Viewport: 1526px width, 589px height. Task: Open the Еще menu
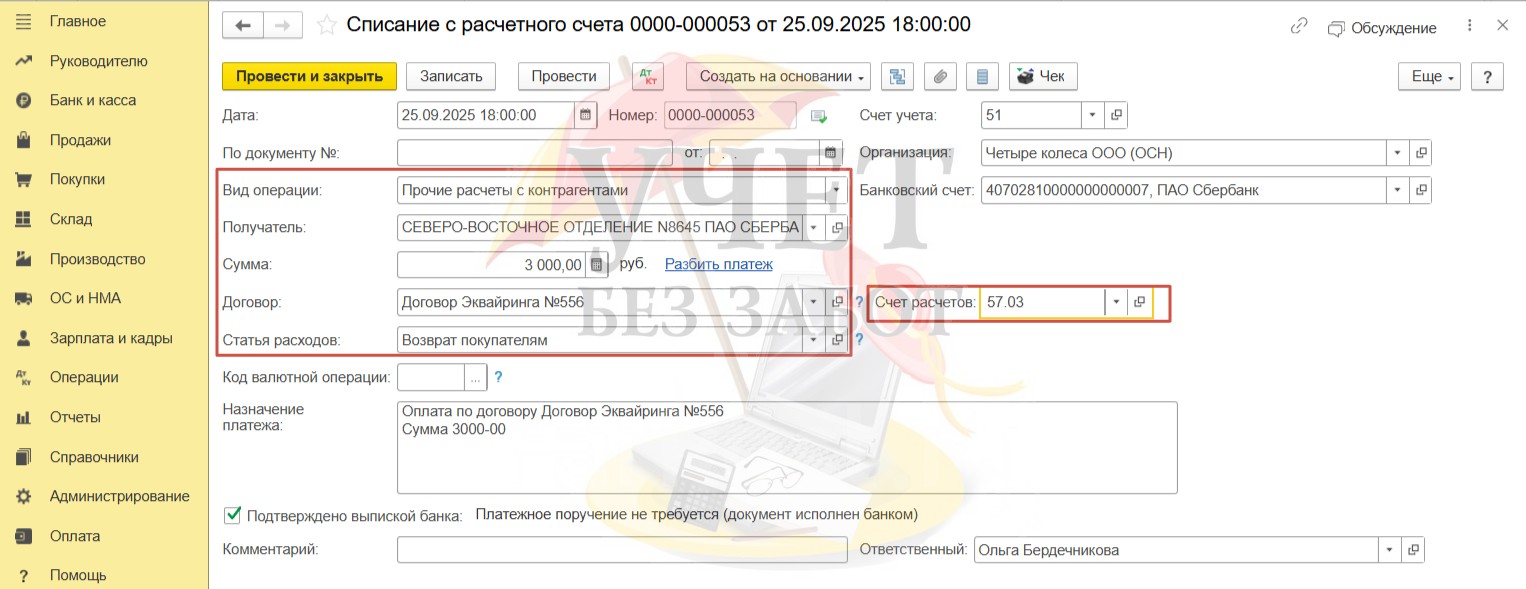1430,76
